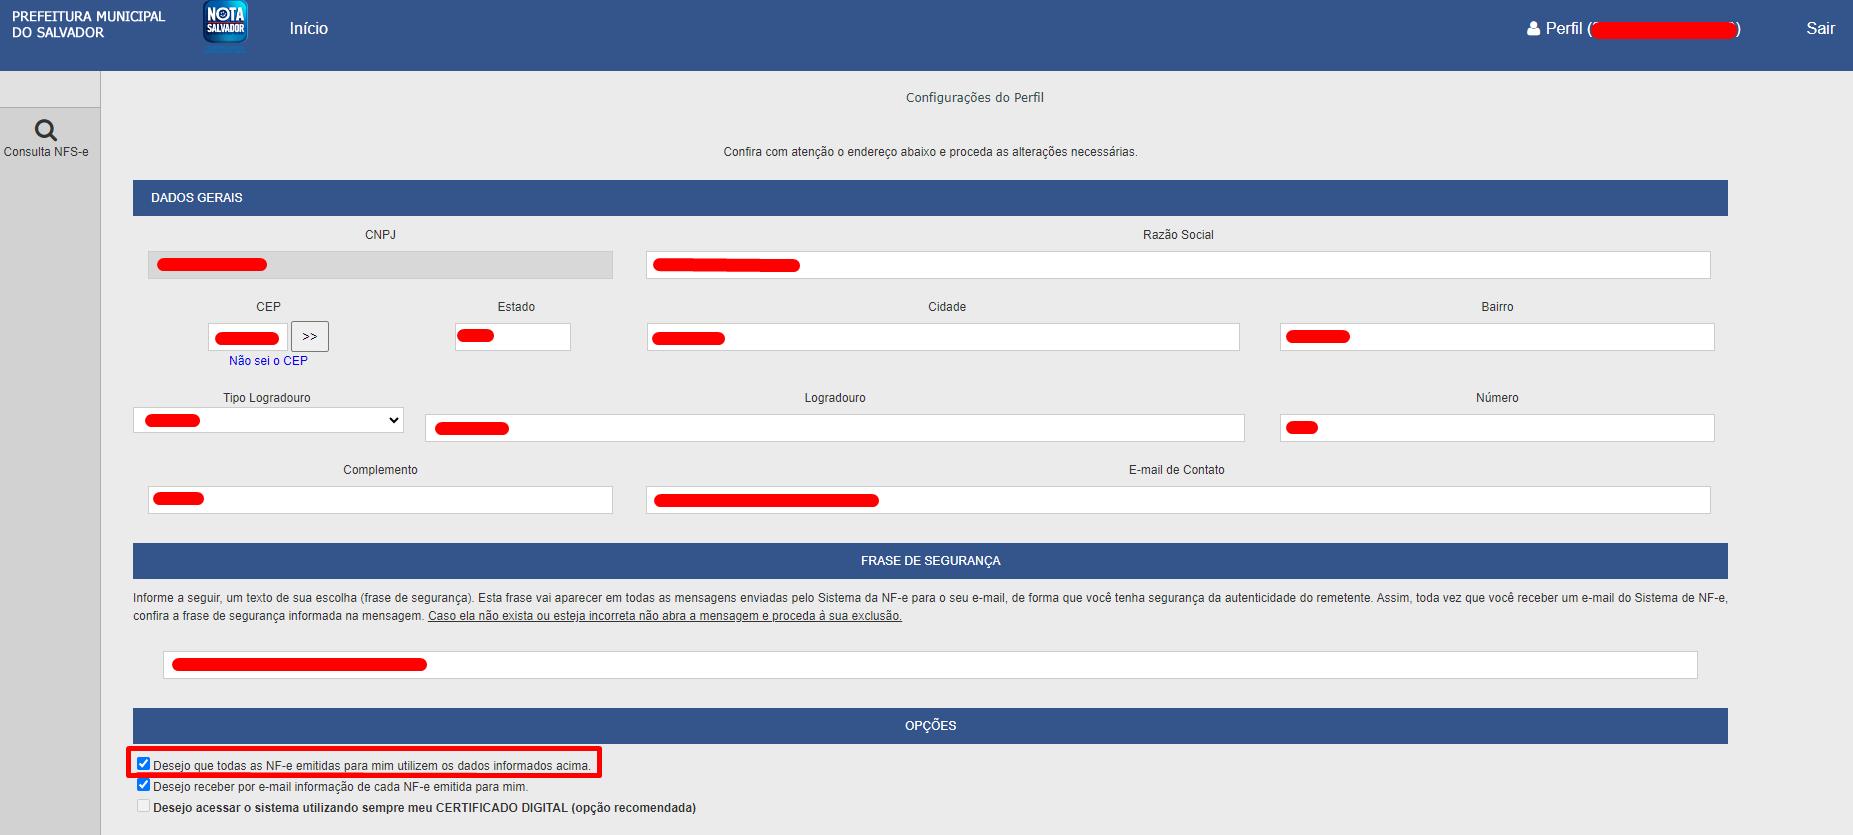Click Sair to log out
The width and height of the screenshot is (1853, 835).
click(x=1820, y=29)
